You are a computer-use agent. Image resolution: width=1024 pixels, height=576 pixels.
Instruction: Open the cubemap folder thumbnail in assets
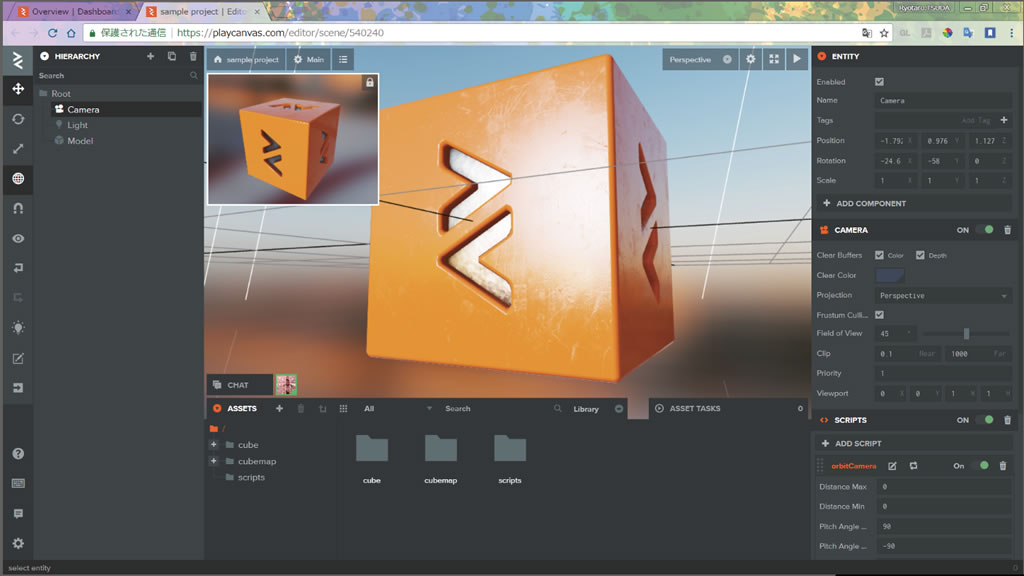pyautogui.click(x=441, y=449)
